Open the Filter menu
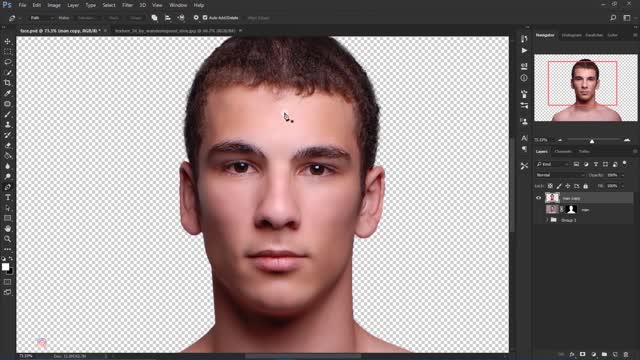The height and width of the screenshot is (360, 640). [x=127, y=5]
